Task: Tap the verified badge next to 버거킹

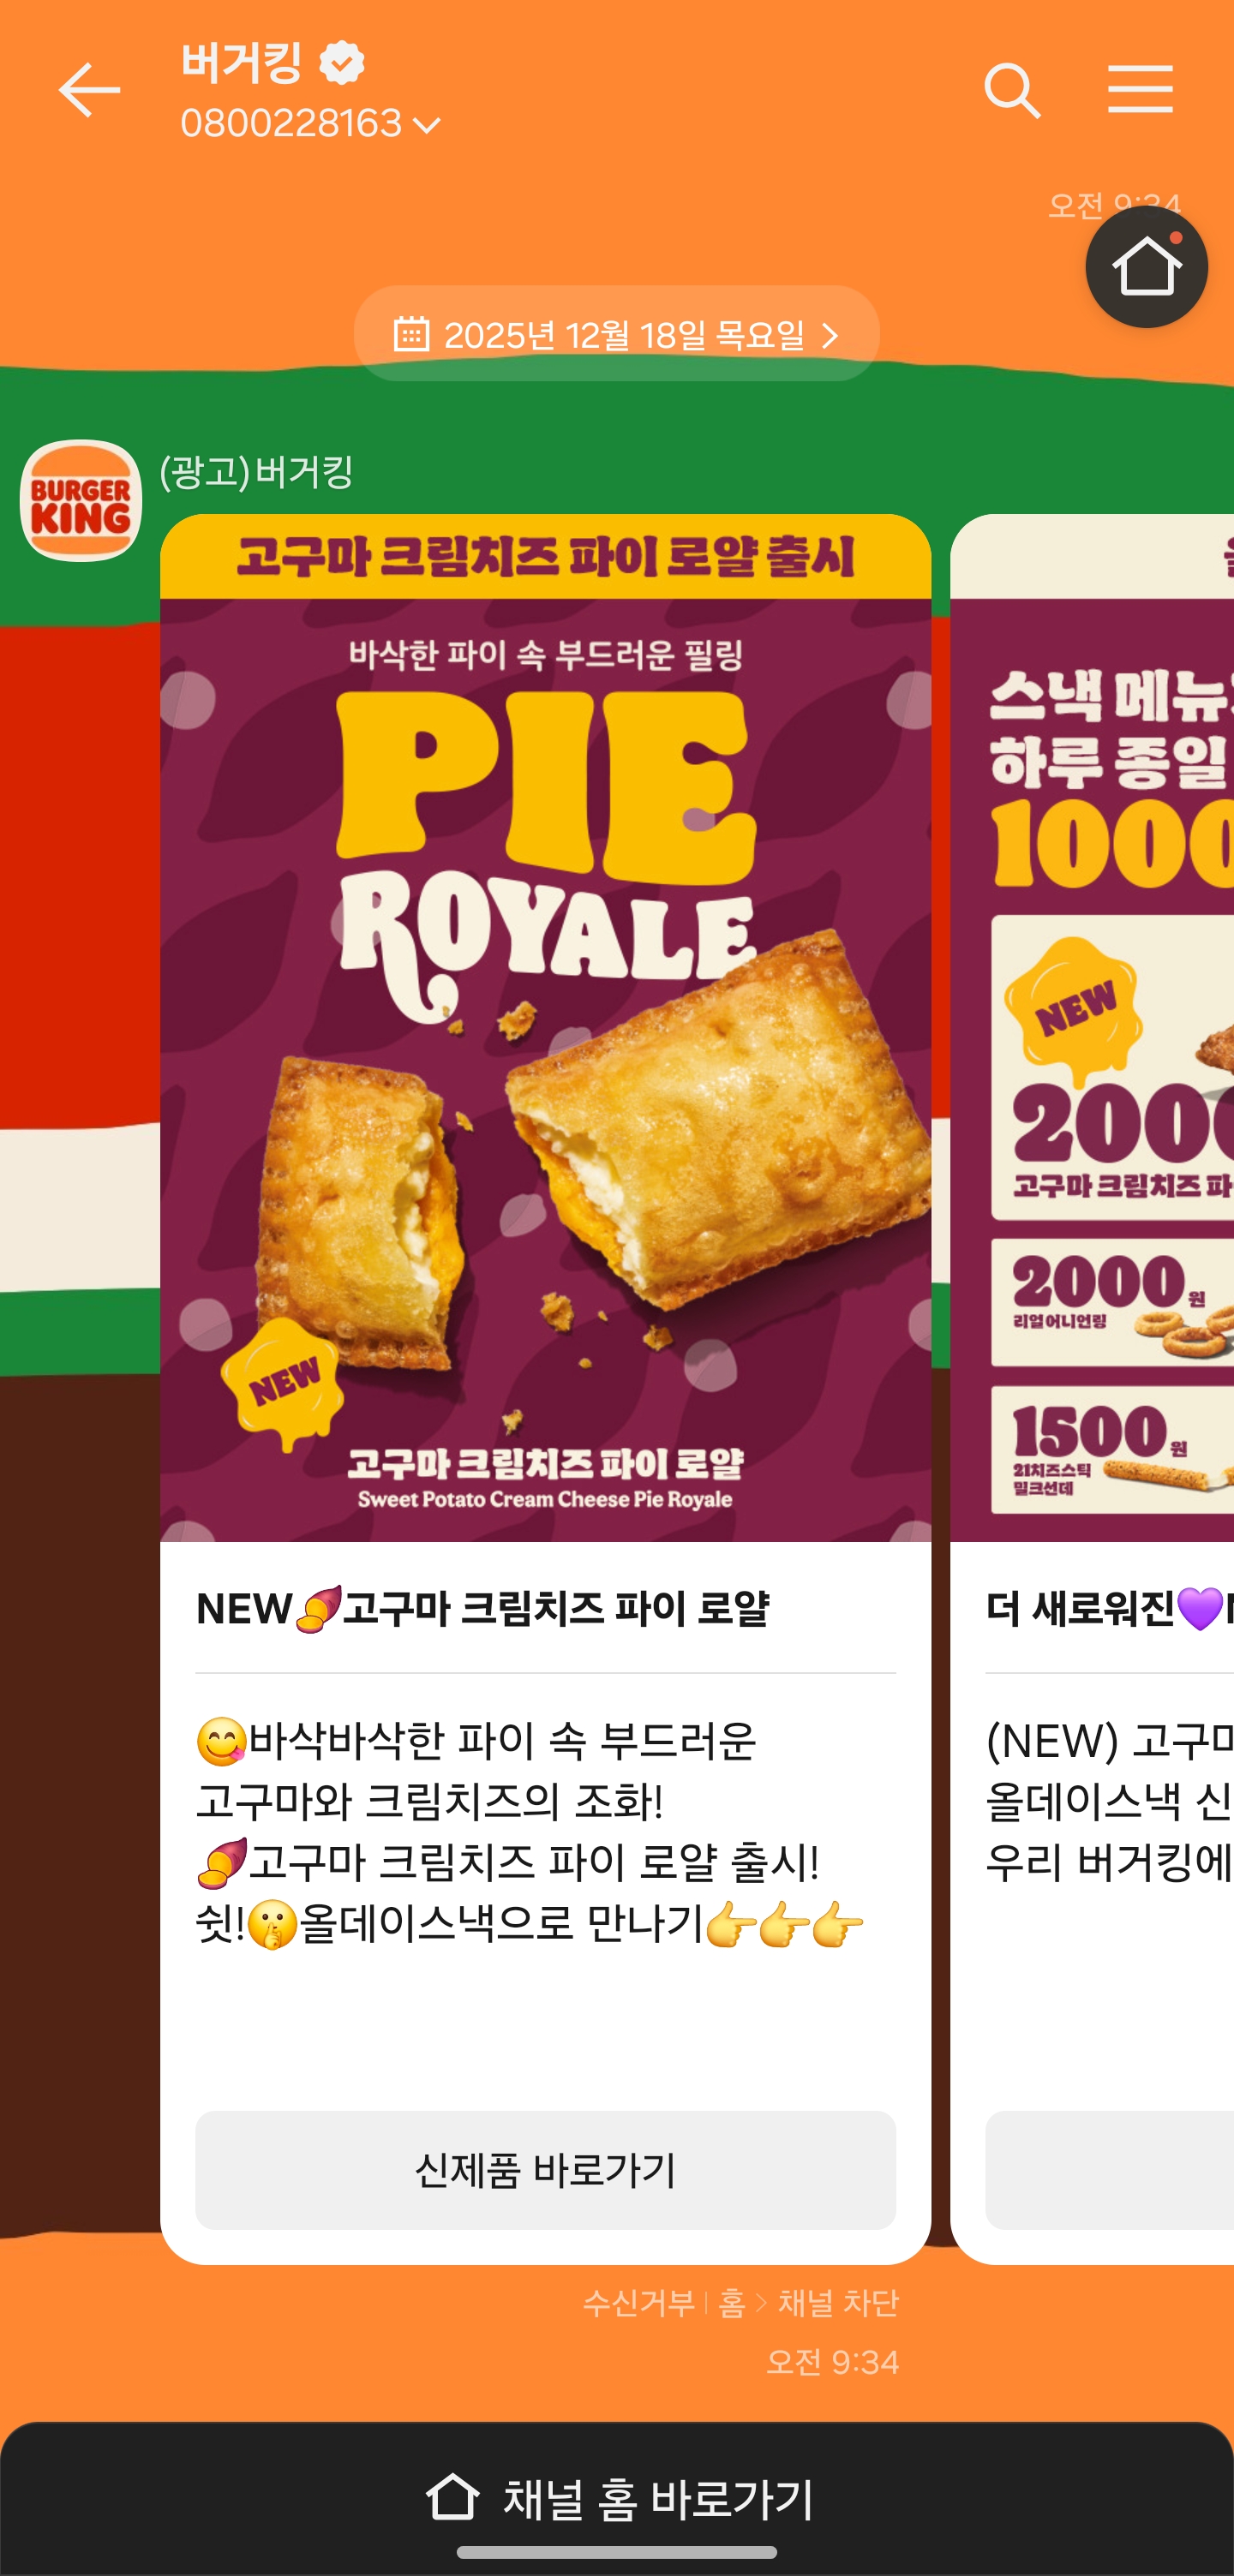Action: (x=342, y=63)
